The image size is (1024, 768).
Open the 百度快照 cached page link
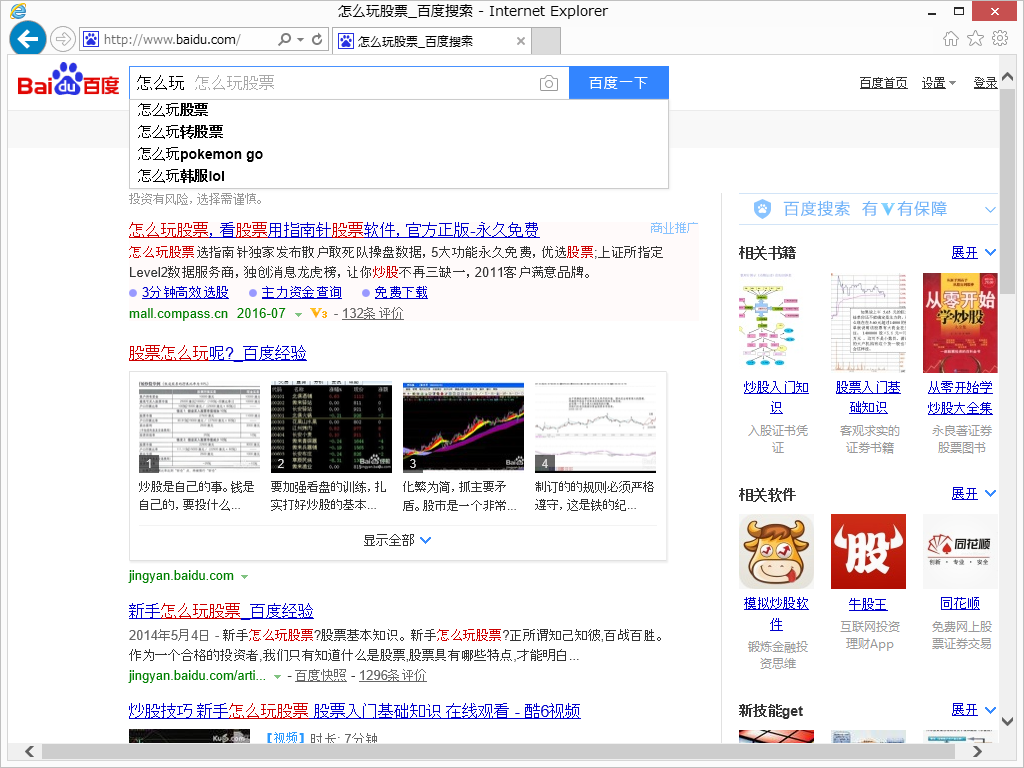[x=321, y=675]
